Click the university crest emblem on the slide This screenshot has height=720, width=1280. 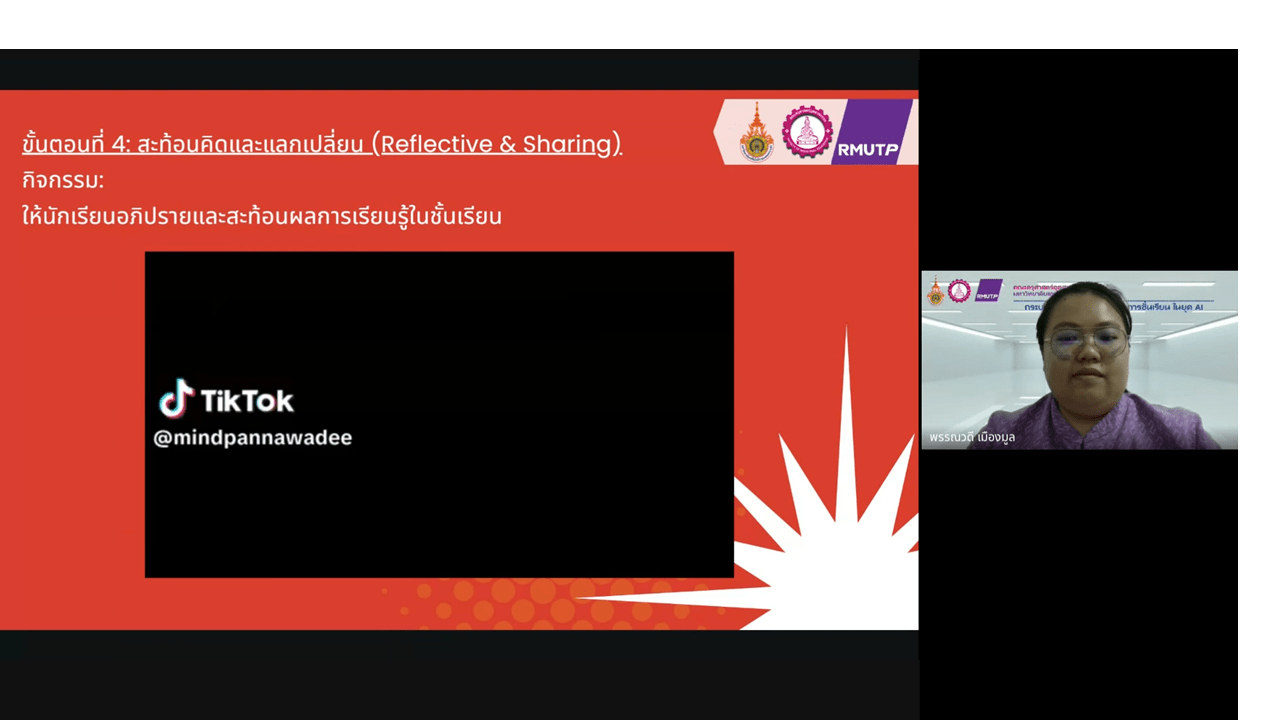click(756, 134)
